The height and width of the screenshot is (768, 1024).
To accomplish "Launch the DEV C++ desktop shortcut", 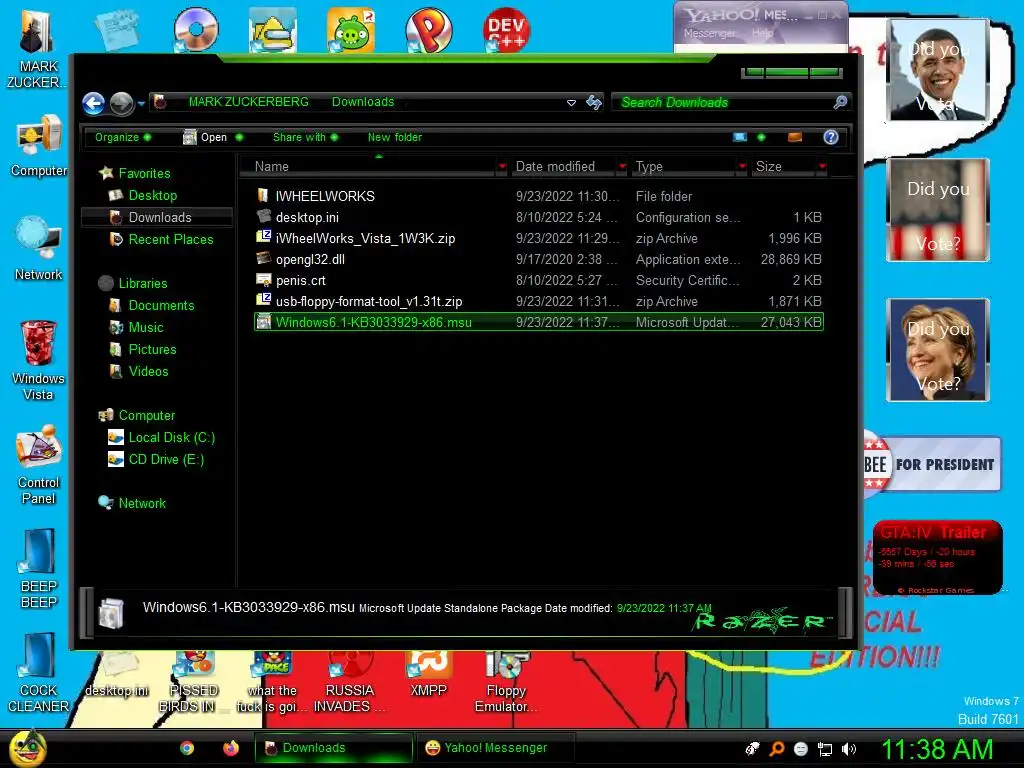I will pyautogui.click(x=506, y=31).
